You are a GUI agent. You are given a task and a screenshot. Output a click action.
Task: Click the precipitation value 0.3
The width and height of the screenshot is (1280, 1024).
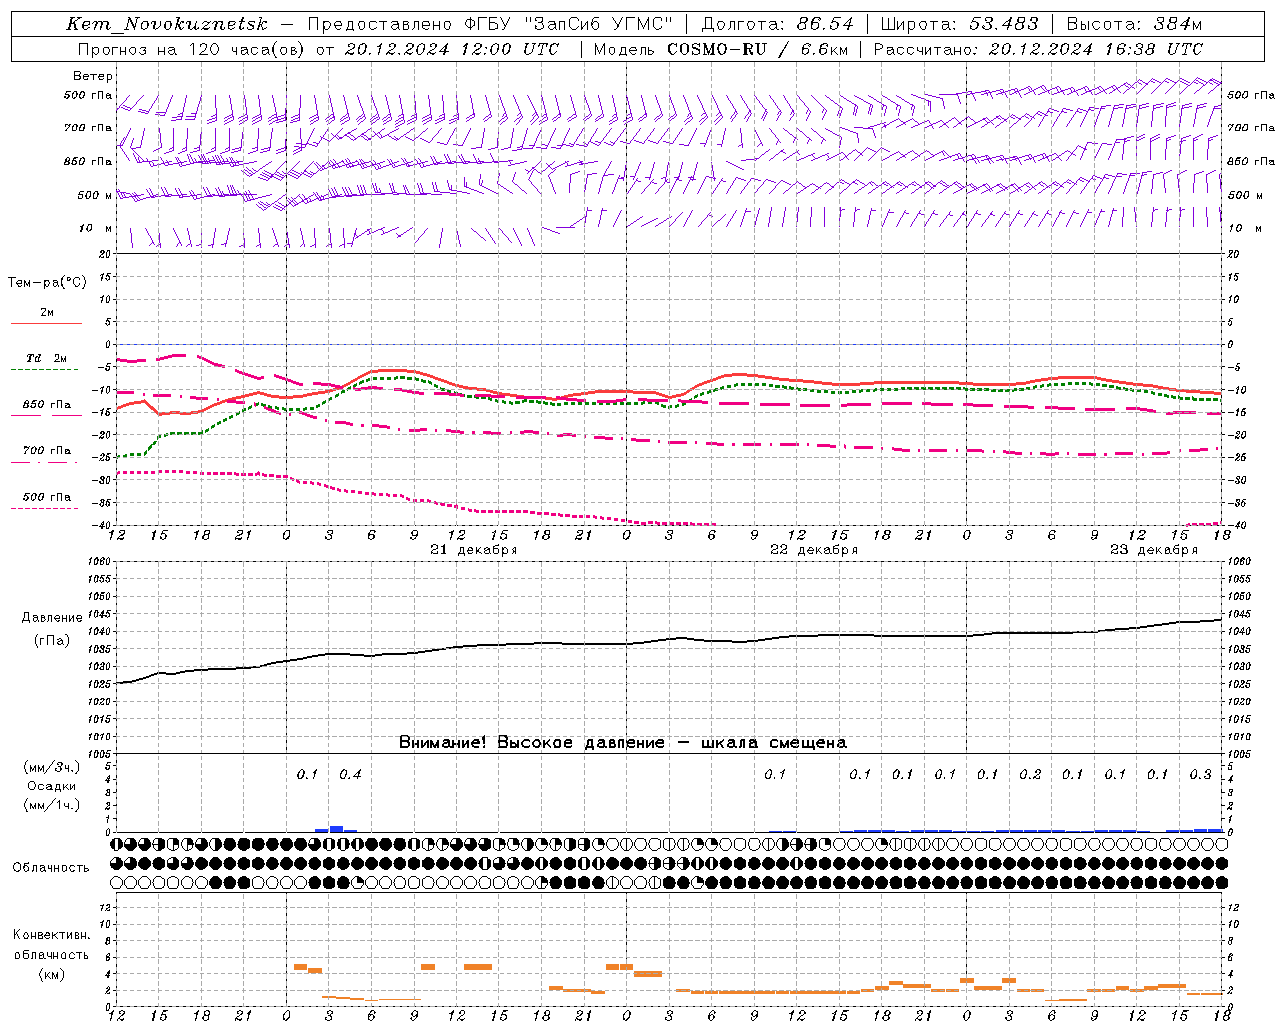(x=1200, y=774)
